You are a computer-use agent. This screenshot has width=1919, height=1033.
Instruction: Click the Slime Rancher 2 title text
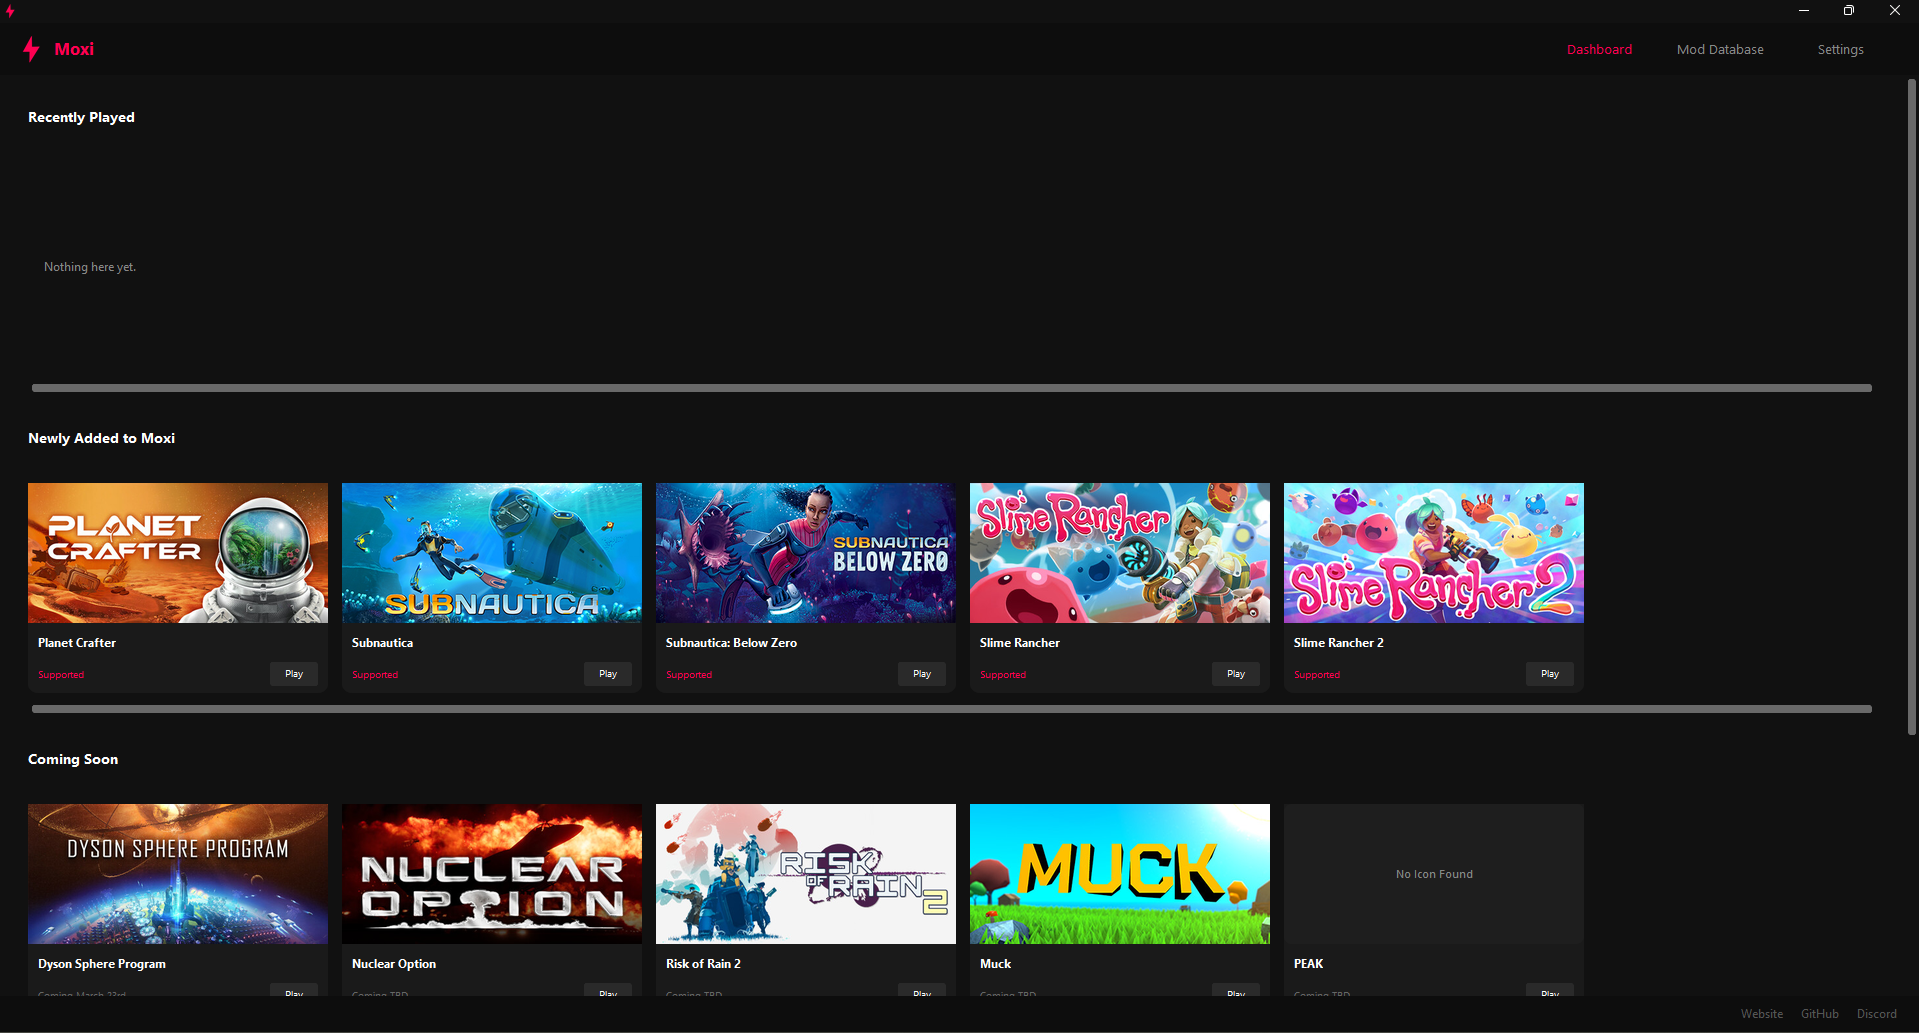click(x=1339, y=643)
